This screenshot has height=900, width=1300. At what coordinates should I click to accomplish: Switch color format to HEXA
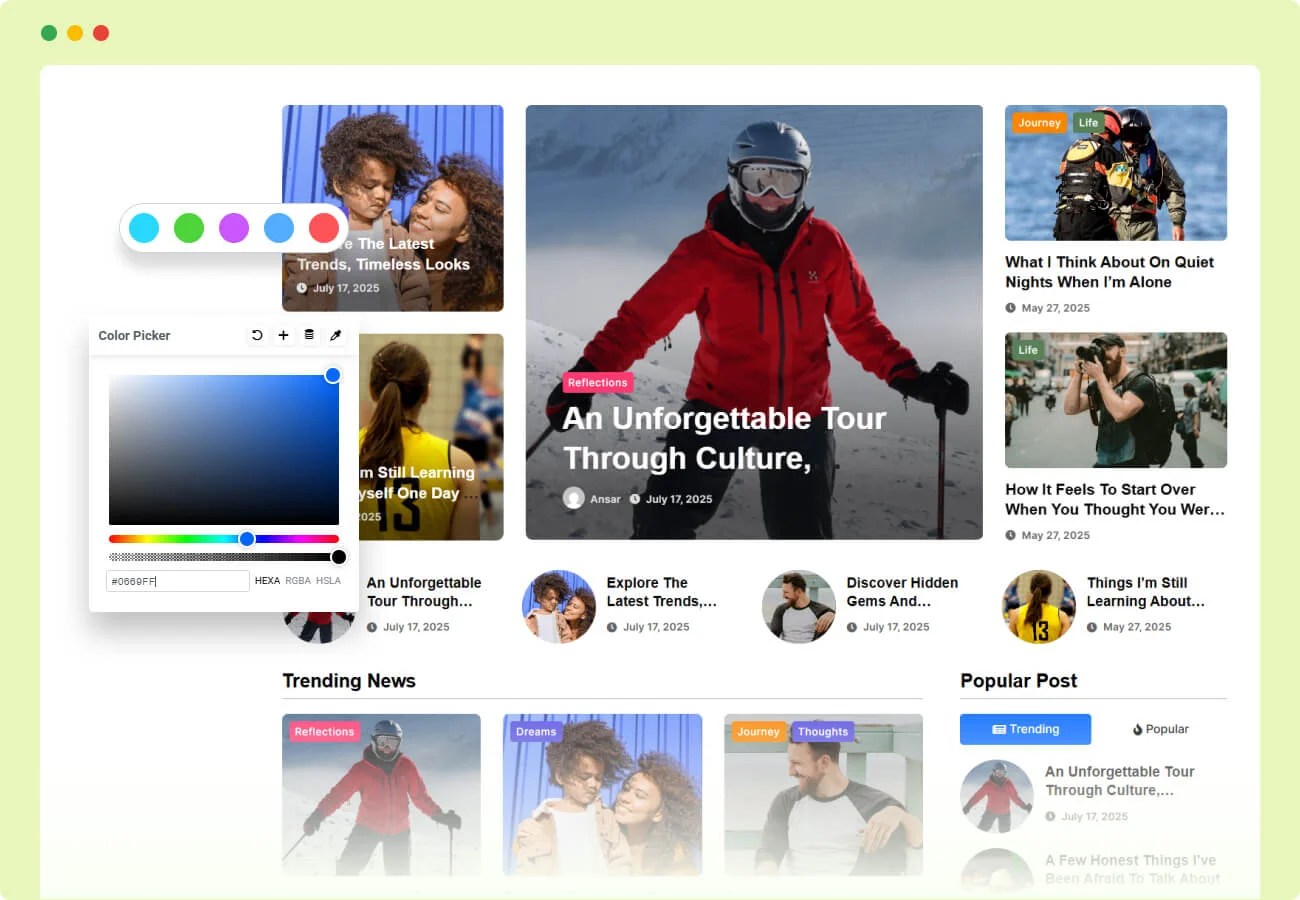267,581
